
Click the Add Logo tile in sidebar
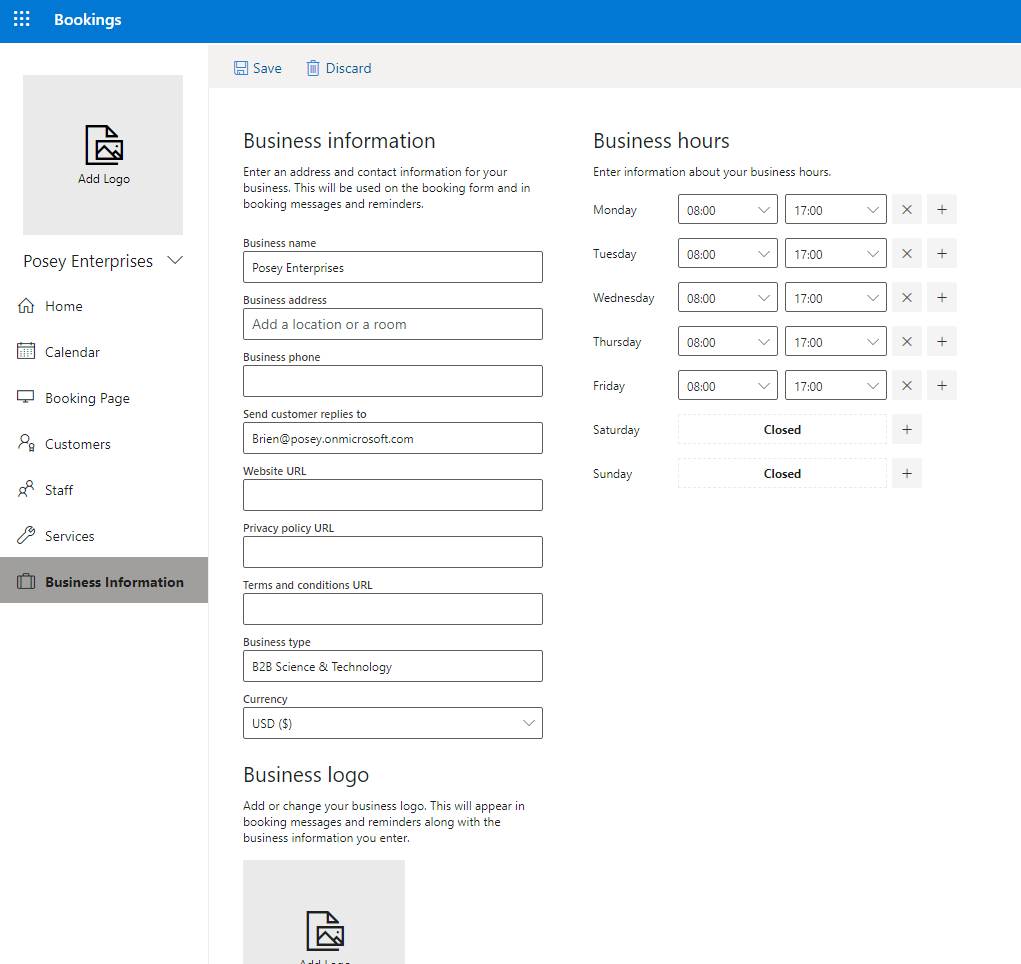(x=103, y=155)
